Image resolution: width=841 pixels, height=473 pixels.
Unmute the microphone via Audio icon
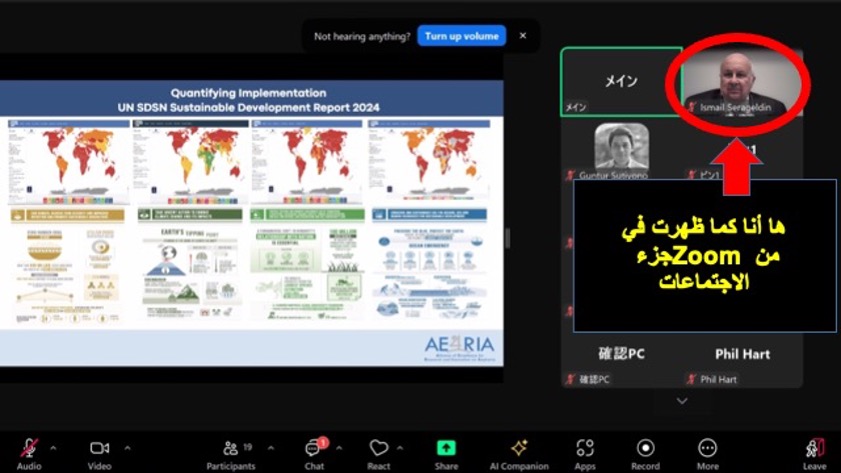point(29,448)
